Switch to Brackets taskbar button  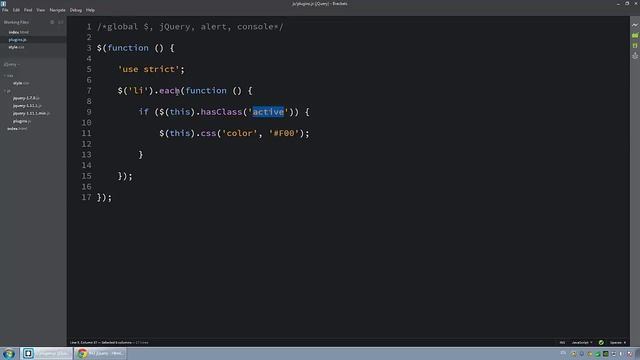[x=46, y=353]
